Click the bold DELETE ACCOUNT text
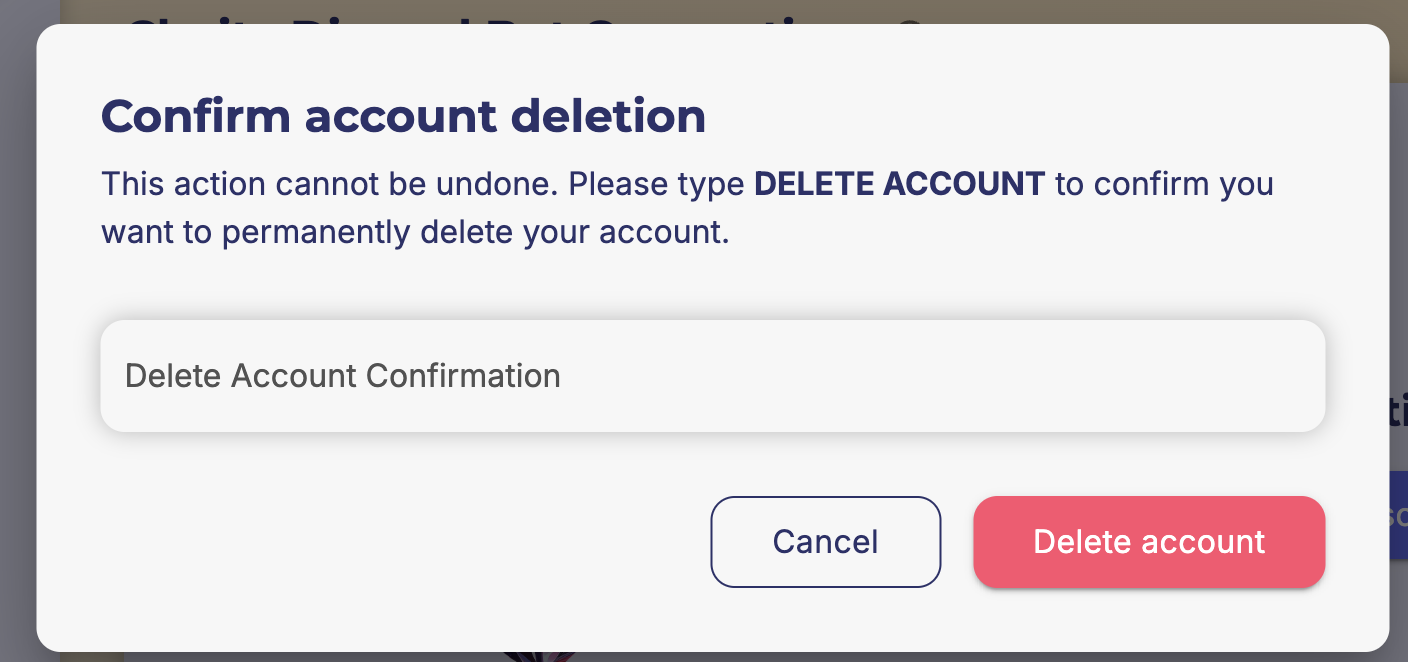The image size is (1408, 662). [899, 185]
